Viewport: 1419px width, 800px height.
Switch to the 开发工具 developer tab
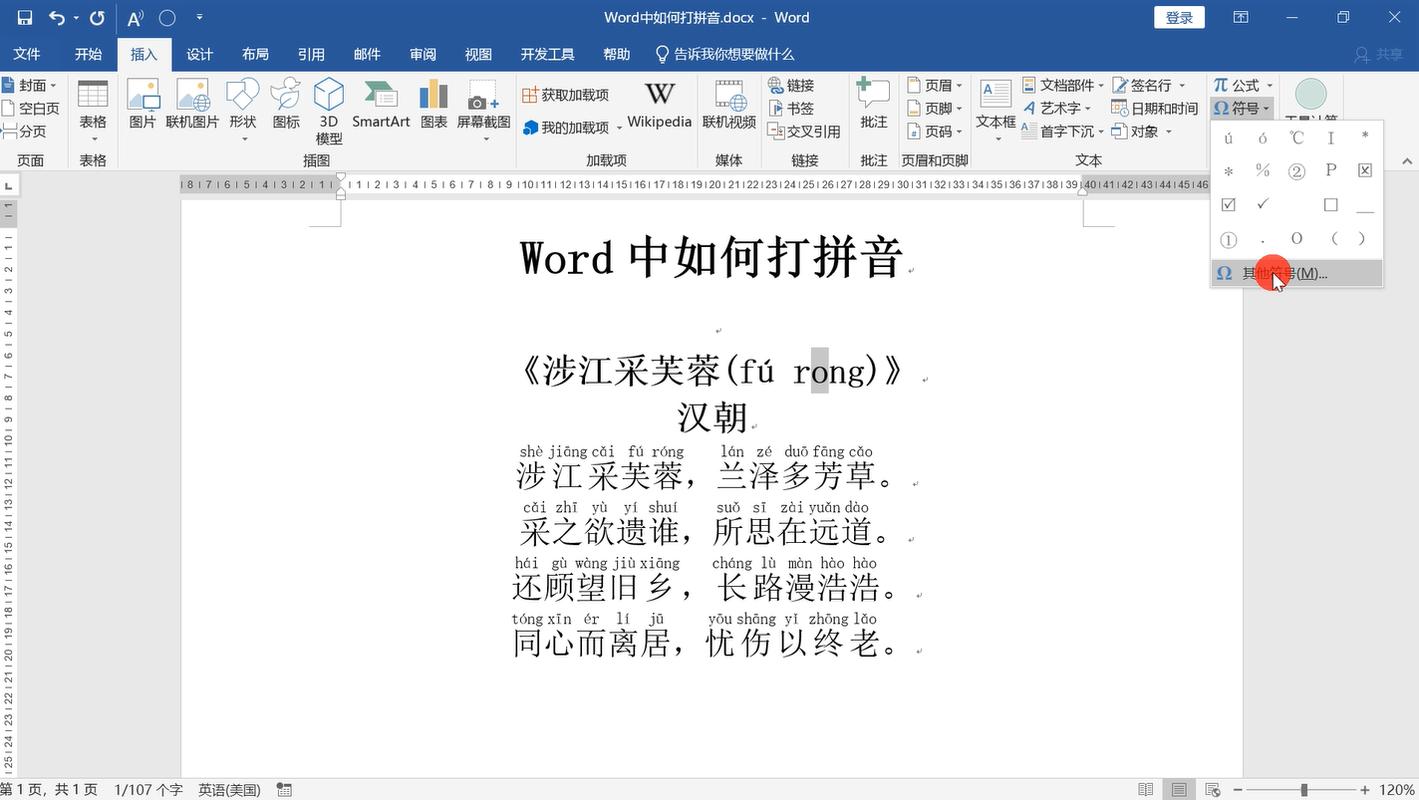(547, 54)
